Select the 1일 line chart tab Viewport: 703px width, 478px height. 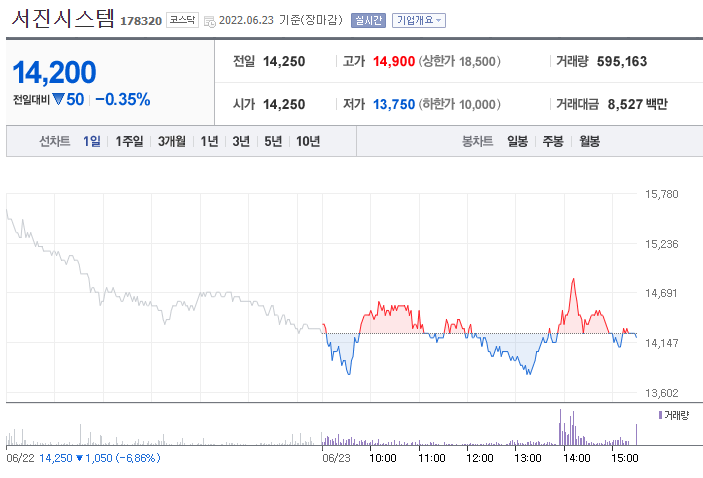click(x=92, y=141)
